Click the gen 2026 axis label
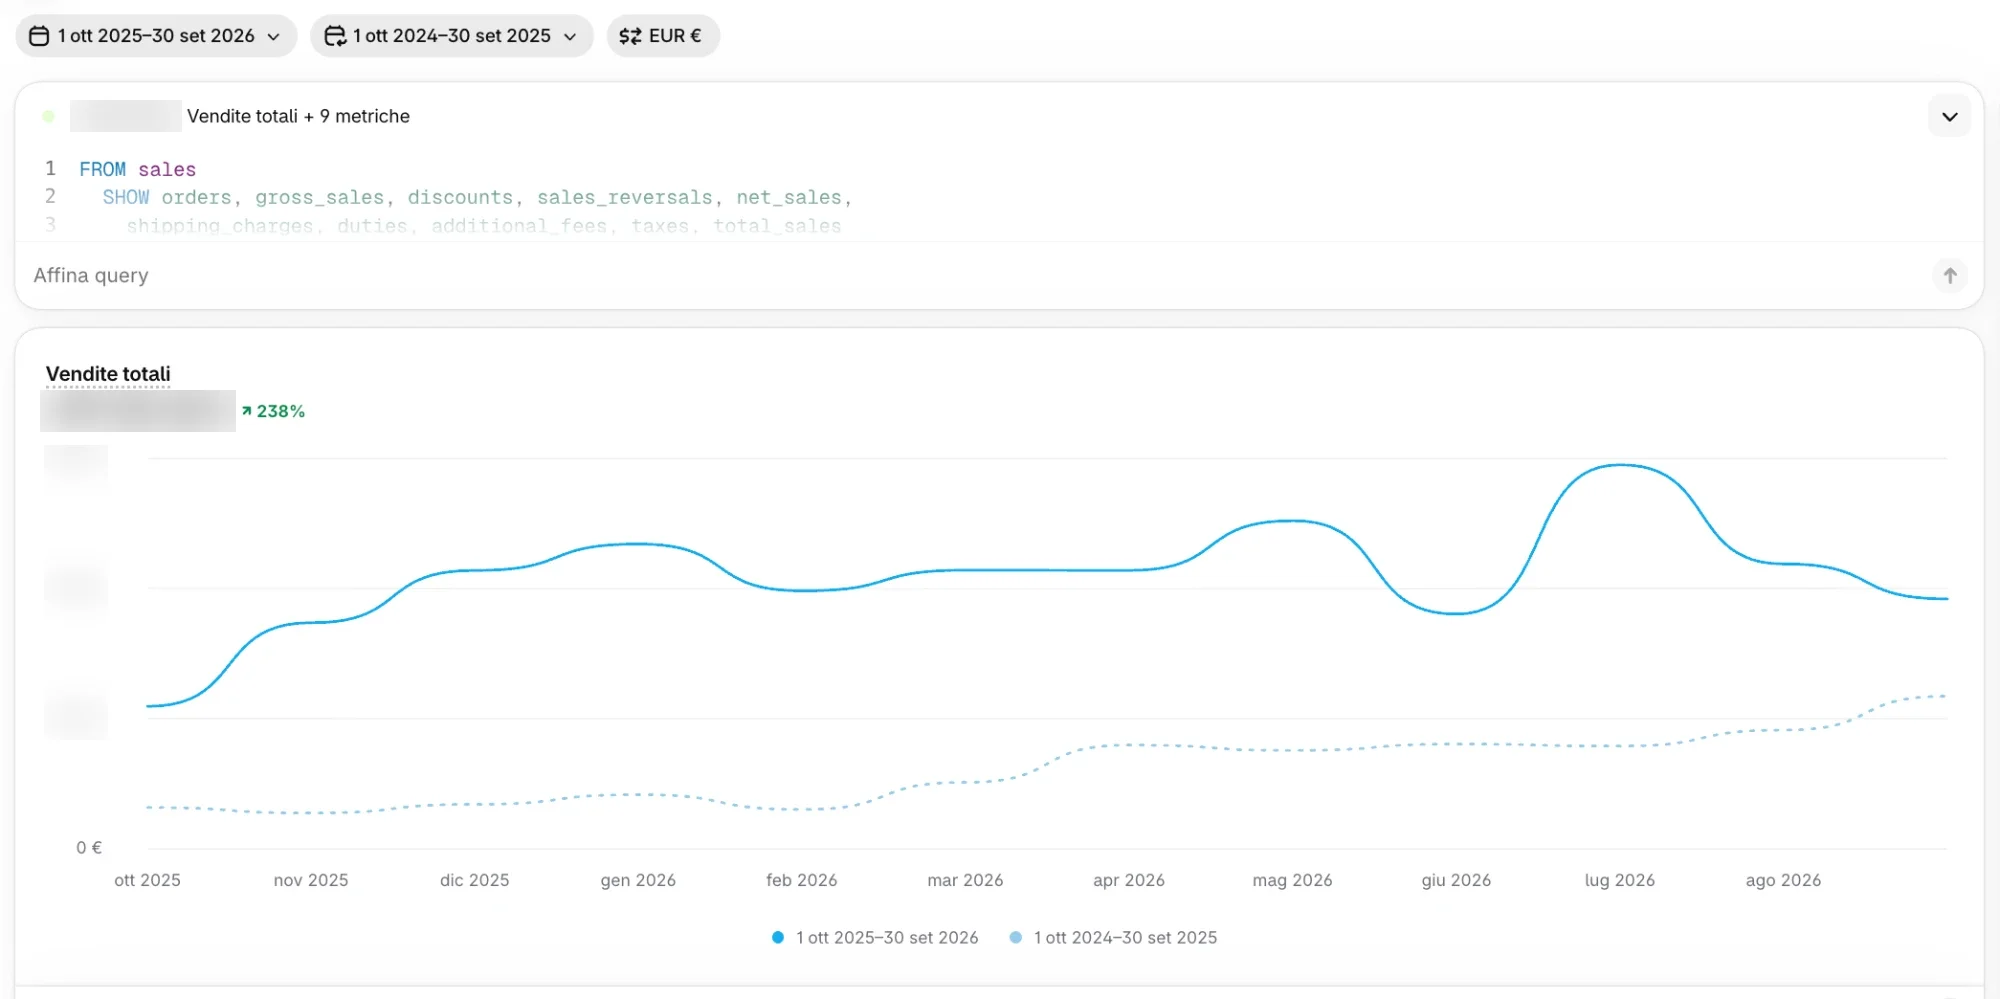2000x999 pixels. [x=638, y=880]
